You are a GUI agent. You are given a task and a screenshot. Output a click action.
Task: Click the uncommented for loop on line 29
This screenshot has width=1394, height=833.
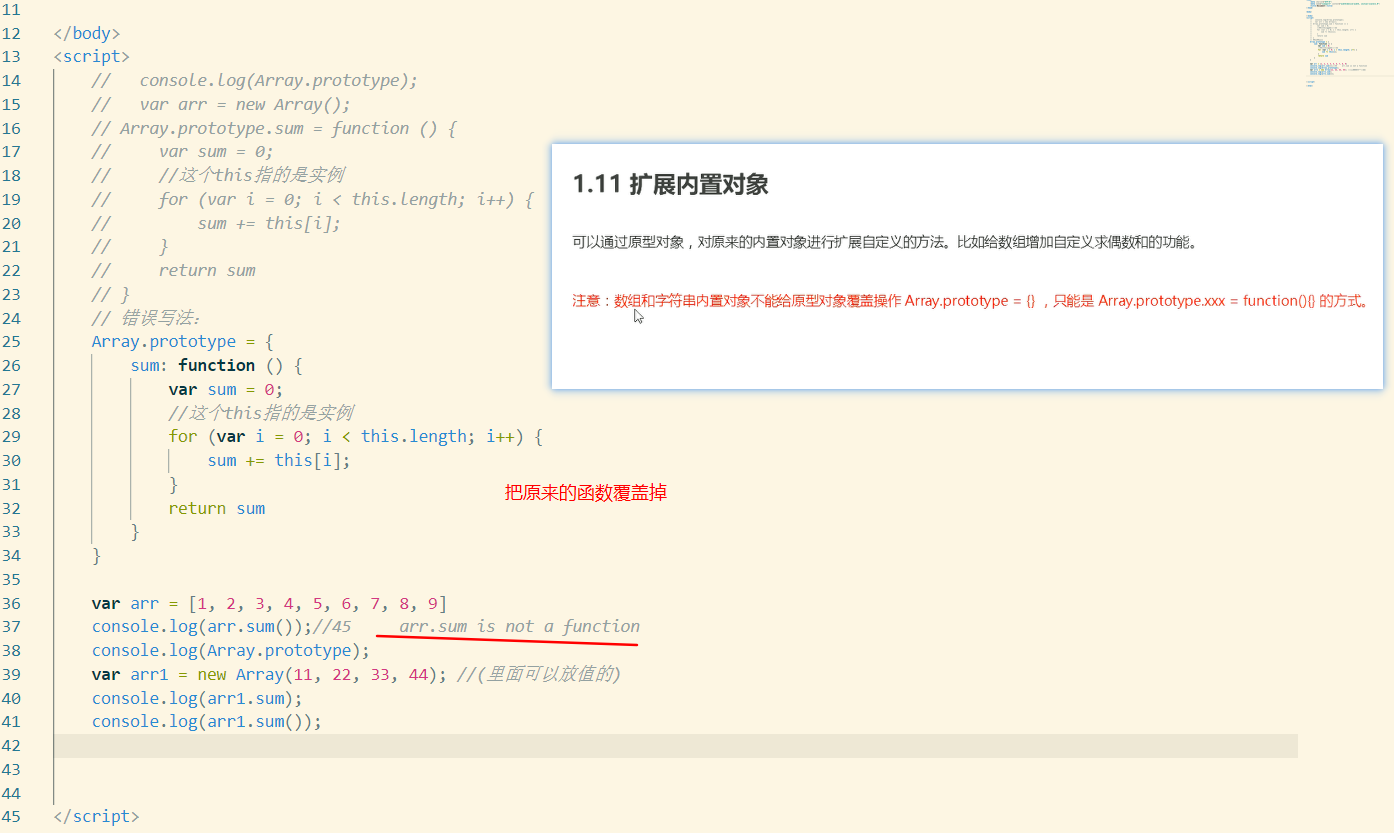click(x=356, y=437)
